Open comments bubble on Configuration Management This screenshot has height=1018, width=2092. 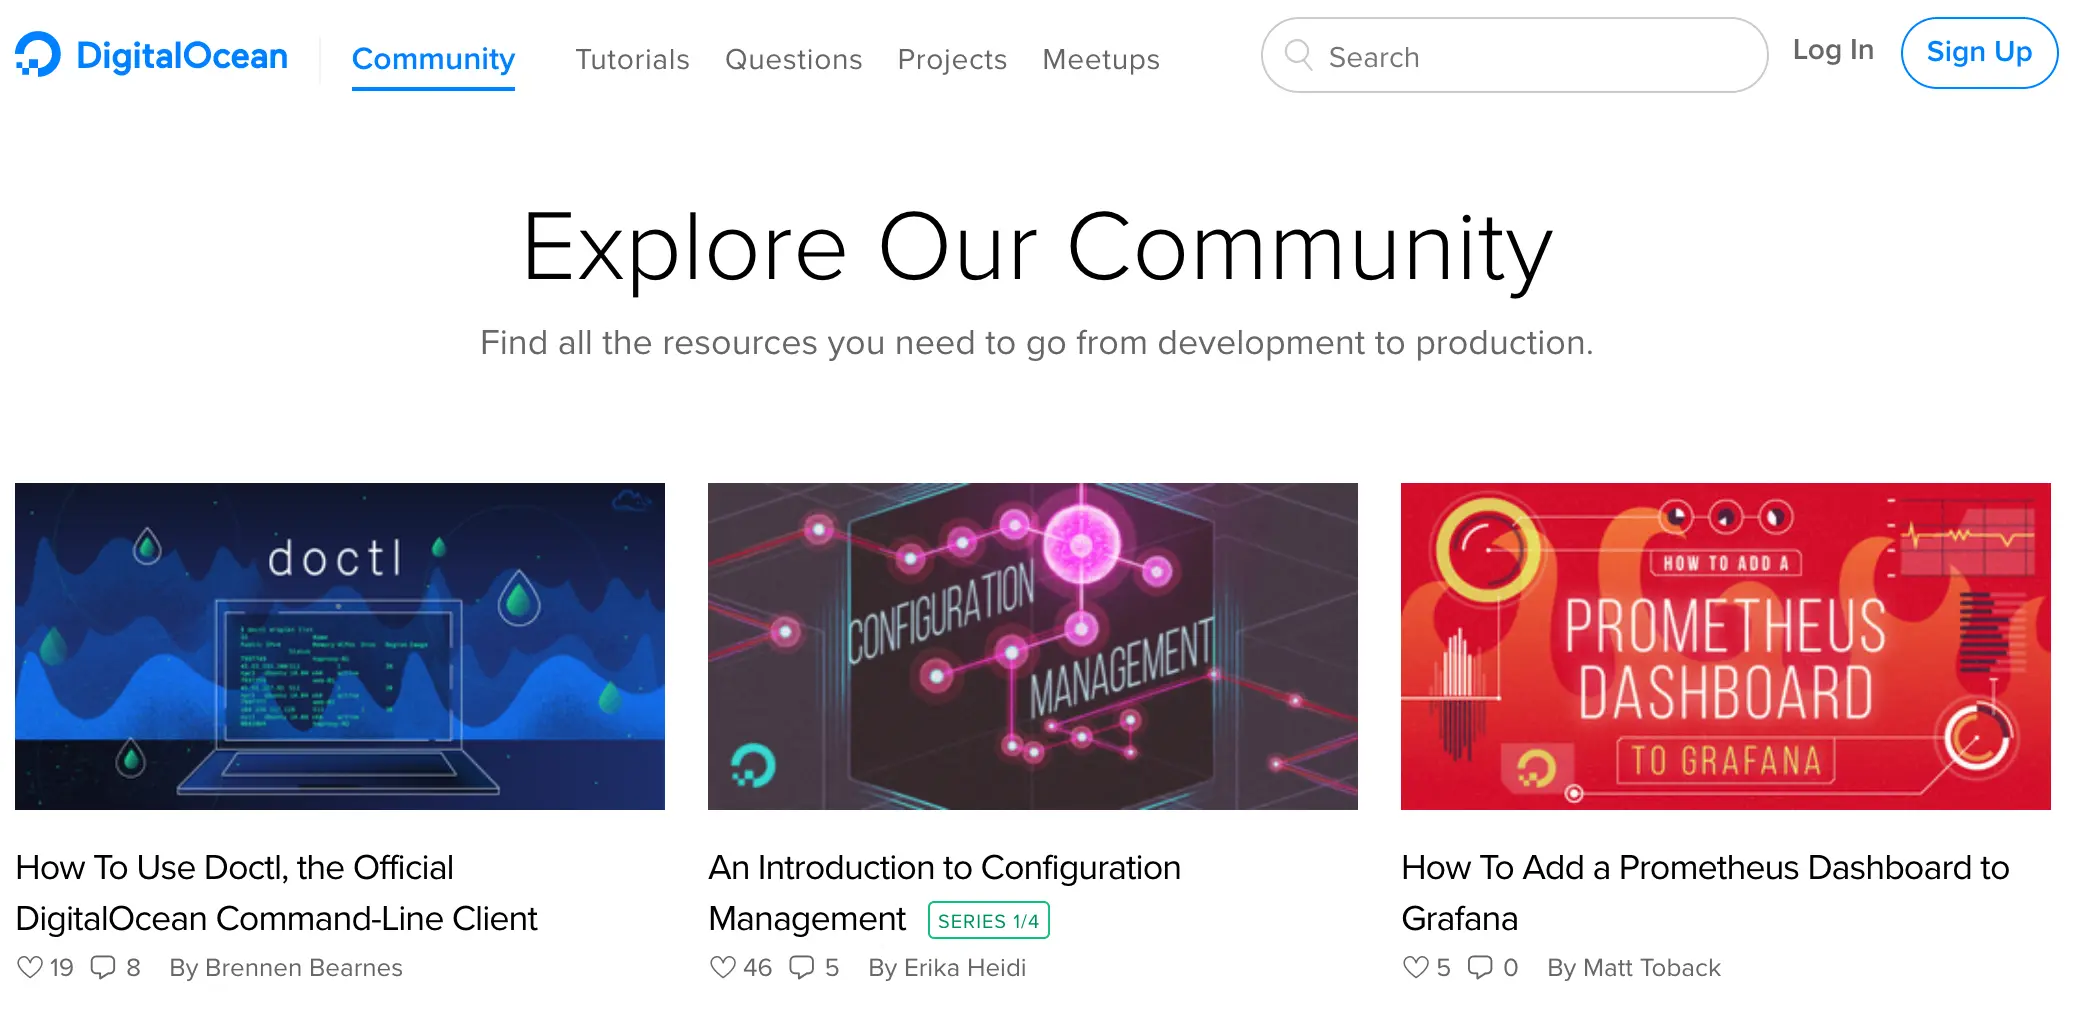[802, 967]
